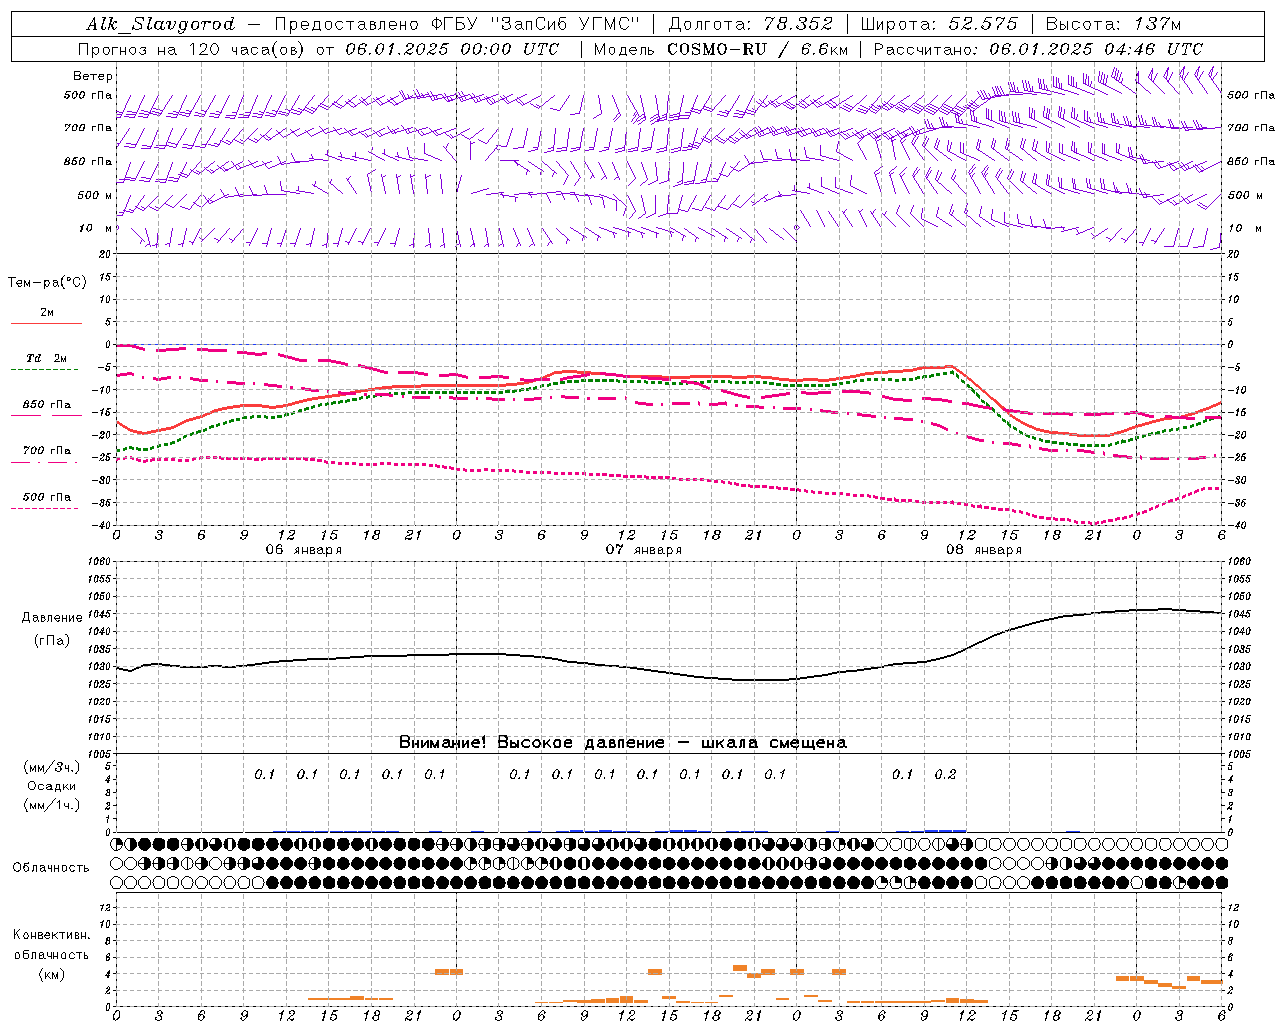Click the "Высота: 137м" header field
1280x1024 pixels.
[1112, 24]
